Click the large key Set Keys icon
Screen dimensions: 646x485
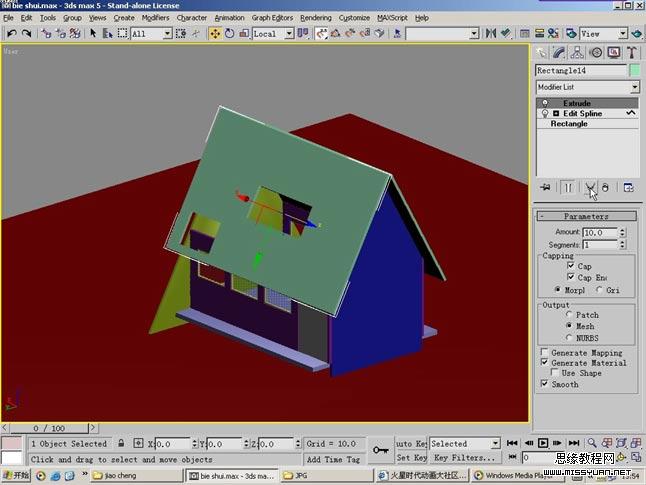tap(380, 450)
